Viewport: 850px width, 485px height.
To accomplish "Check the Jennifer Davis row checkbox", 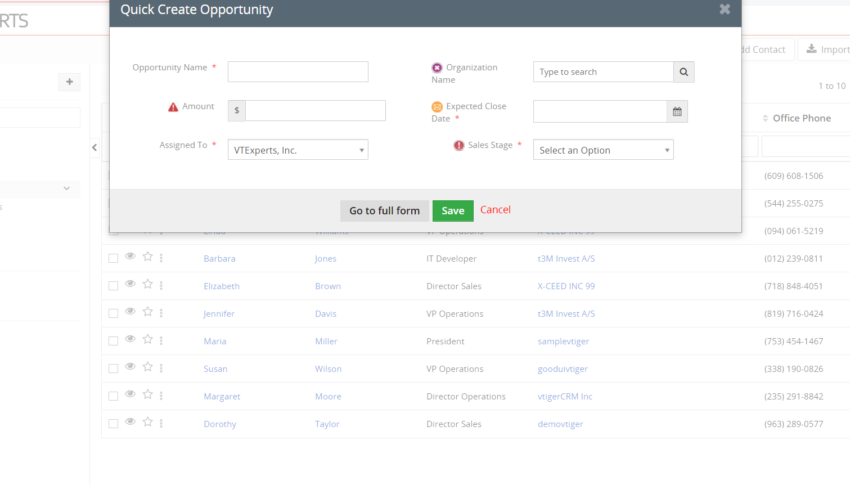I will 113,314.
